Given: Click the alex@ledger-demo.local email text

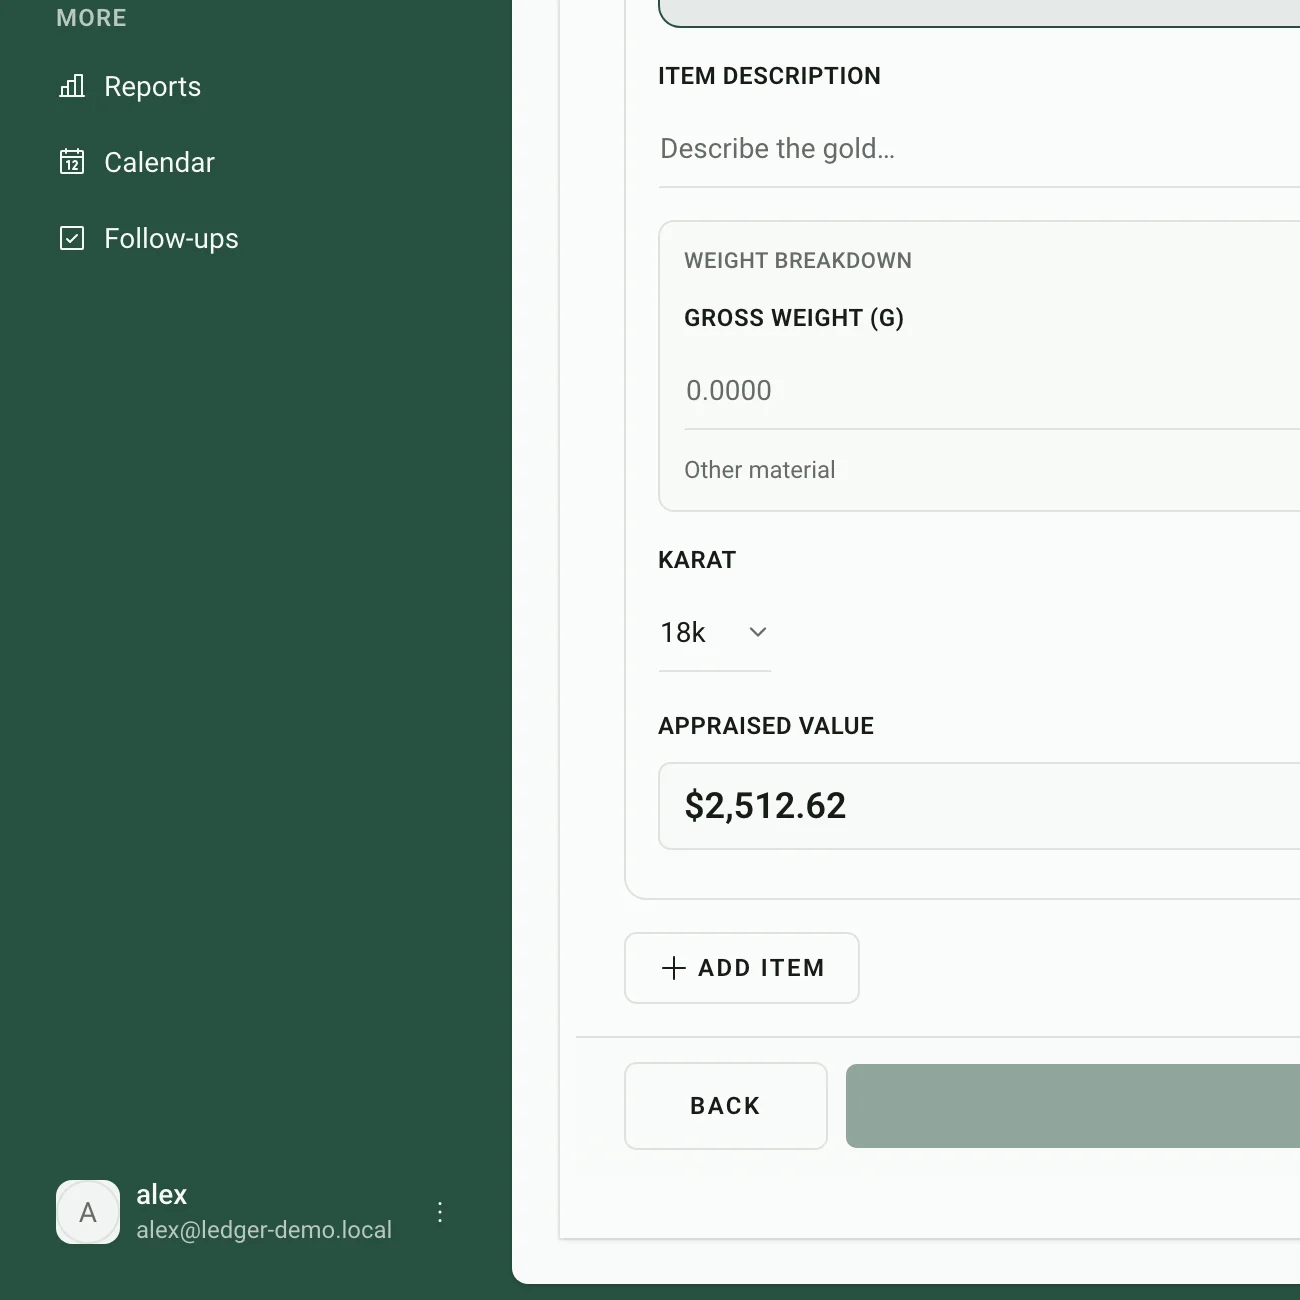Looking at the screenshot, I should 264,1230.
